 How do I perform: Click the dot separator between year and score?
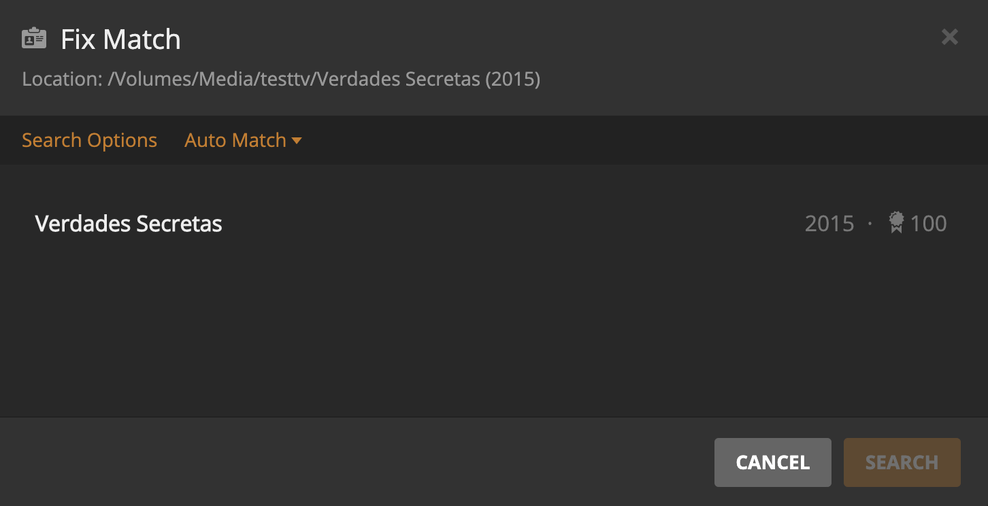pyautogui.click(x=870, y=223)
